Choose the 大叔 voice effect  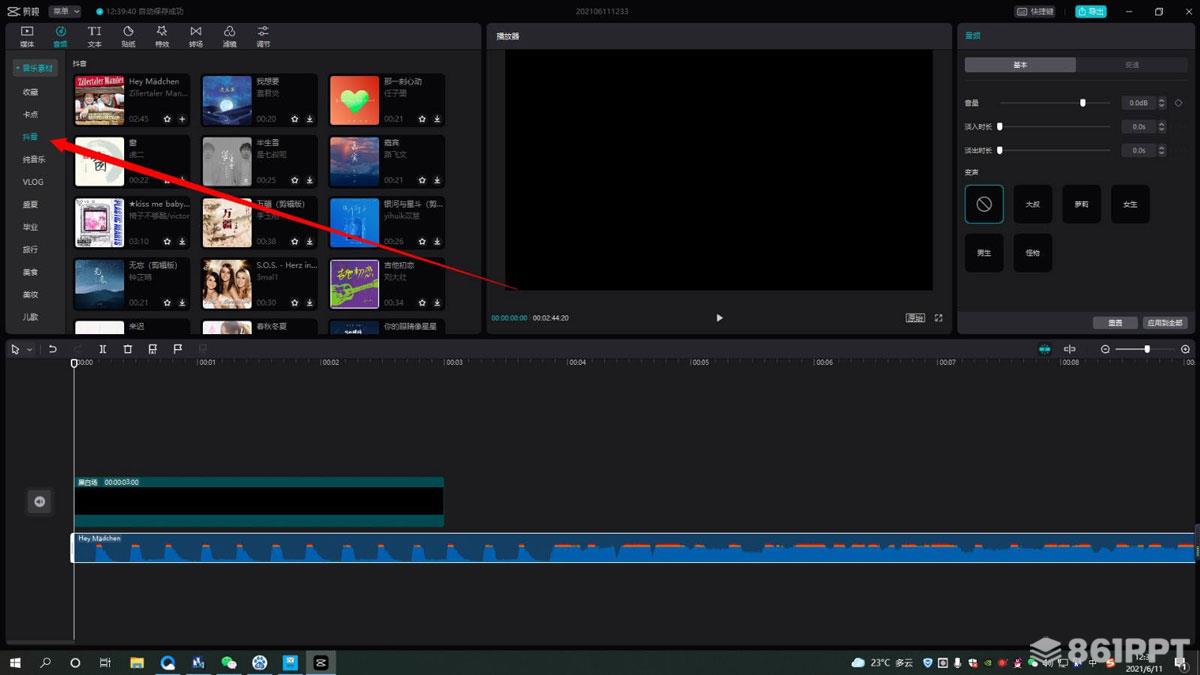click(x=1033, y=204)
